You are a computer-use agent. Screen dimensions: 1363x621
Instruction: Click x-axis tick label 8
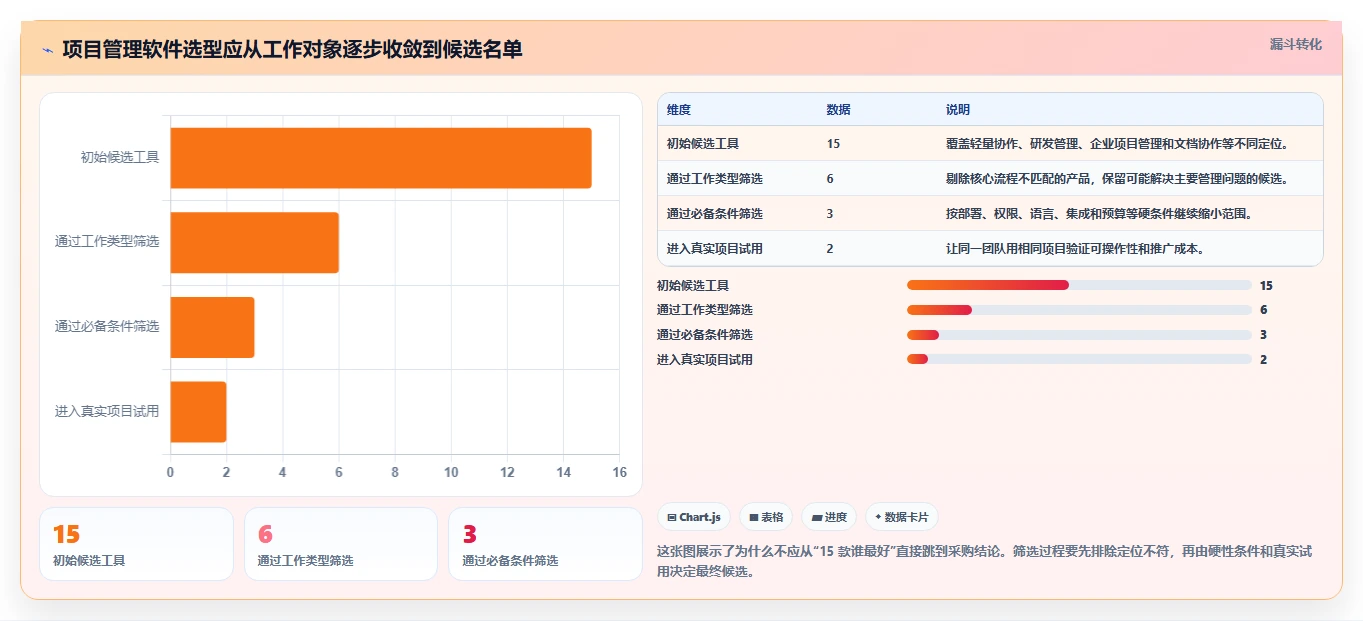pos(395,472)
